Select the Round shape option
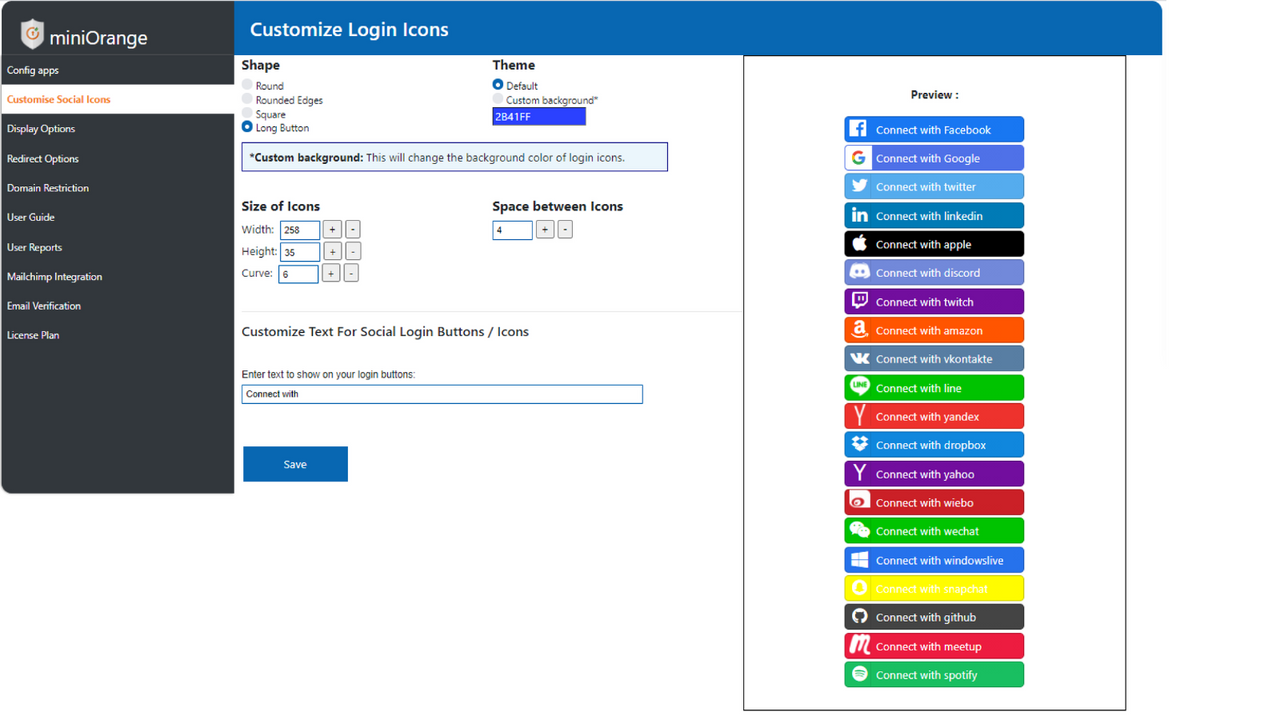Image resolution: width=1280 pixels, height=720 pixels. pyautogui.click(x=247, y=85)
